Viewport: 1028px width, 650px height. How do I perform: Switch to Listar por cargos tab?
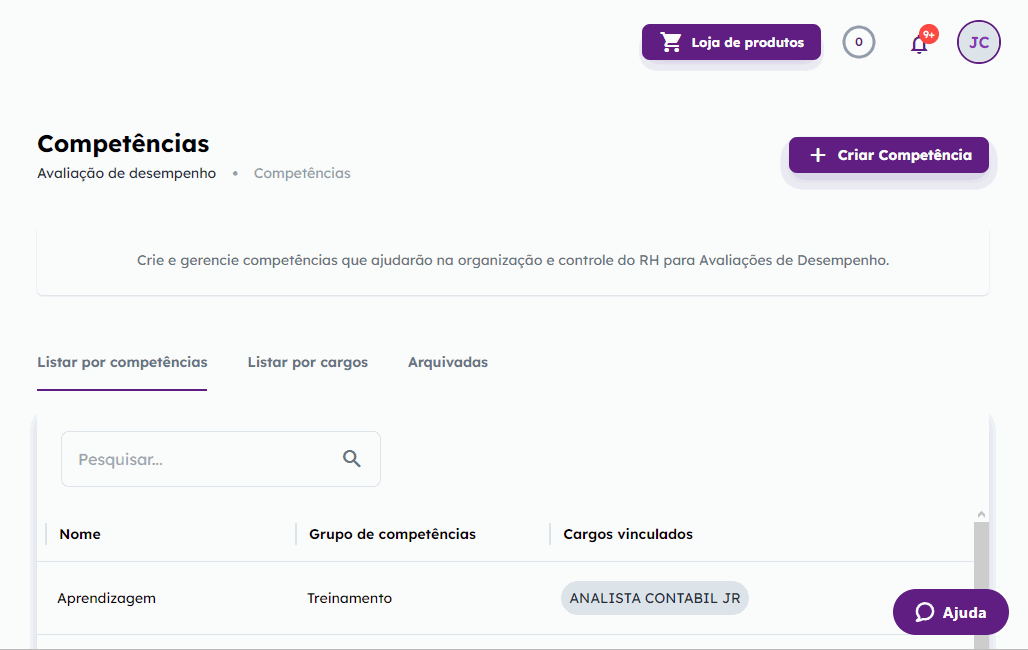(307, 362)
